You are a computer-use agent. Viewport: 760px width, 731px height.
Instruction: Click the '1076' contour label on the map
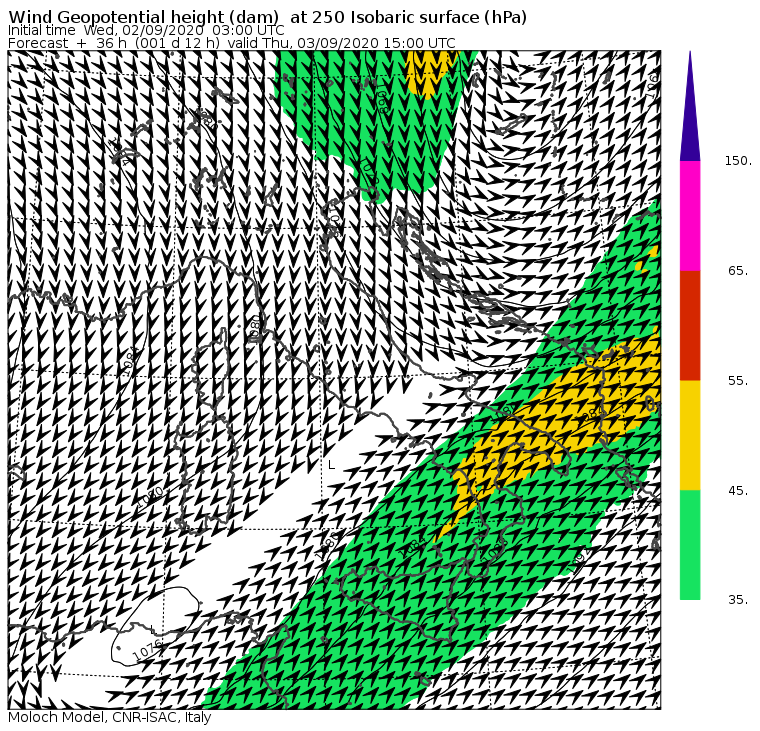pos(147,650)
